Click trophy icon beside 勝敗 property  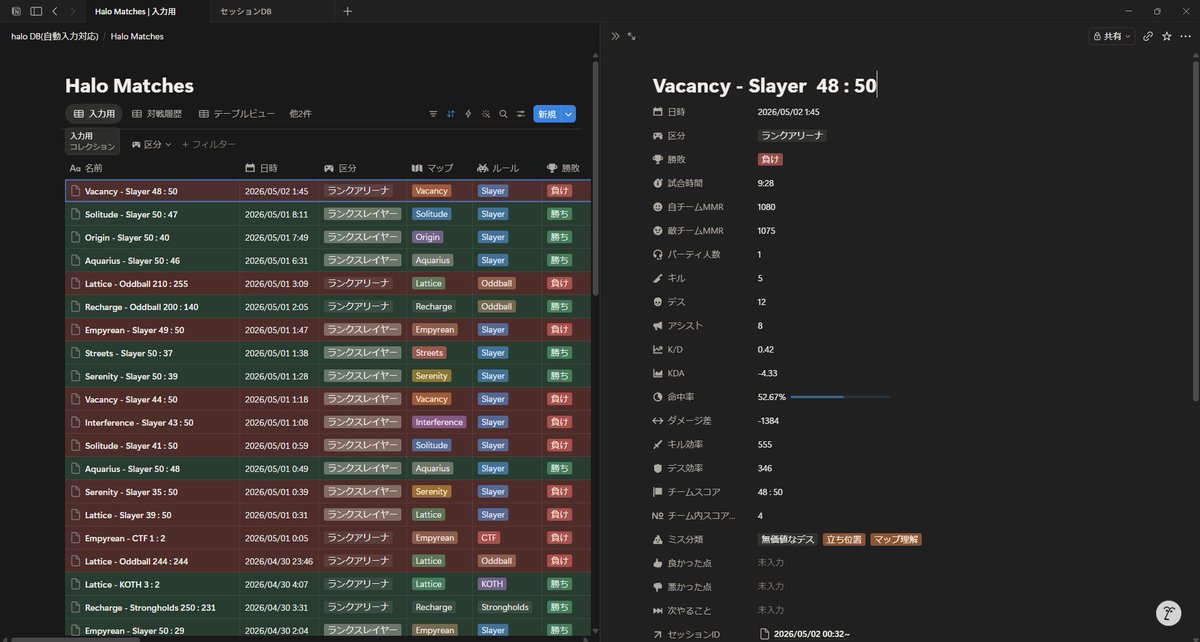pos(658,159)
